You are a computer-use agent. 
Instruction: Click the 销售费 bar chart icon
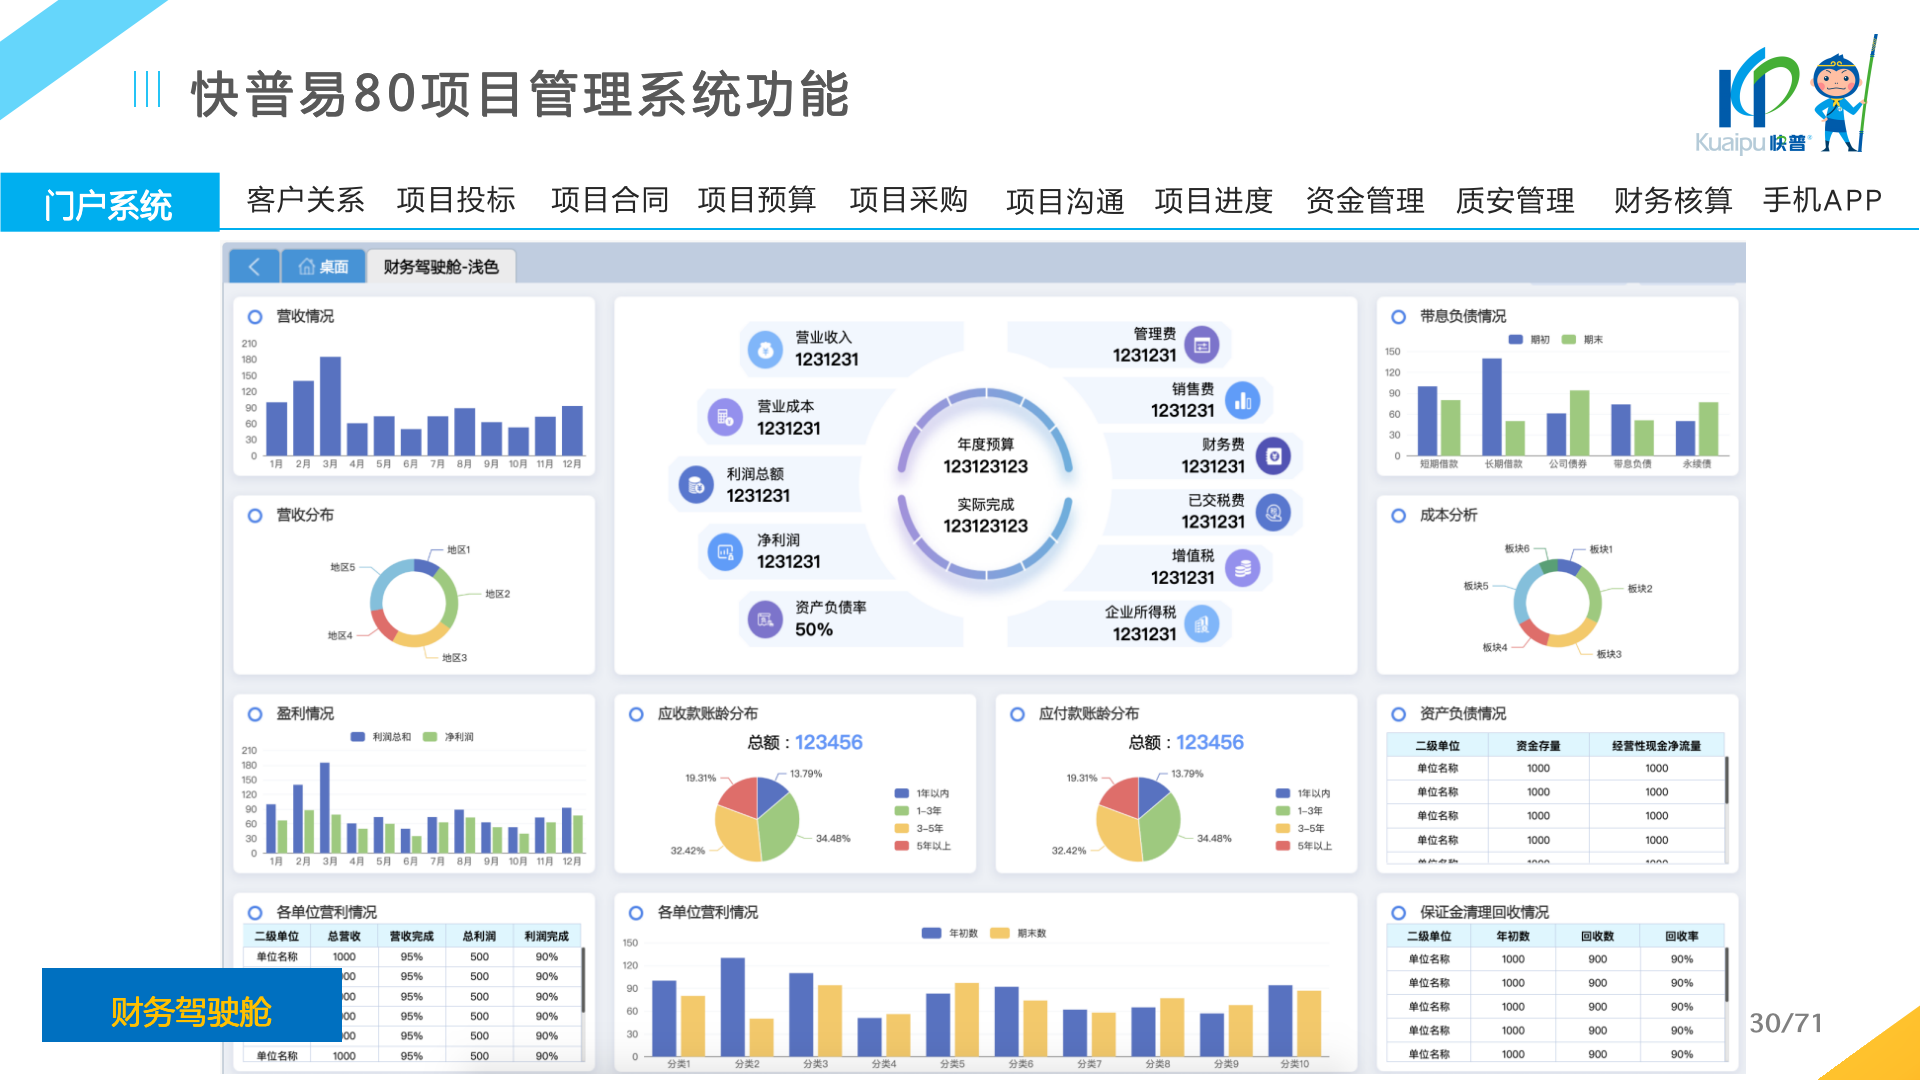tap(1242, 401)
